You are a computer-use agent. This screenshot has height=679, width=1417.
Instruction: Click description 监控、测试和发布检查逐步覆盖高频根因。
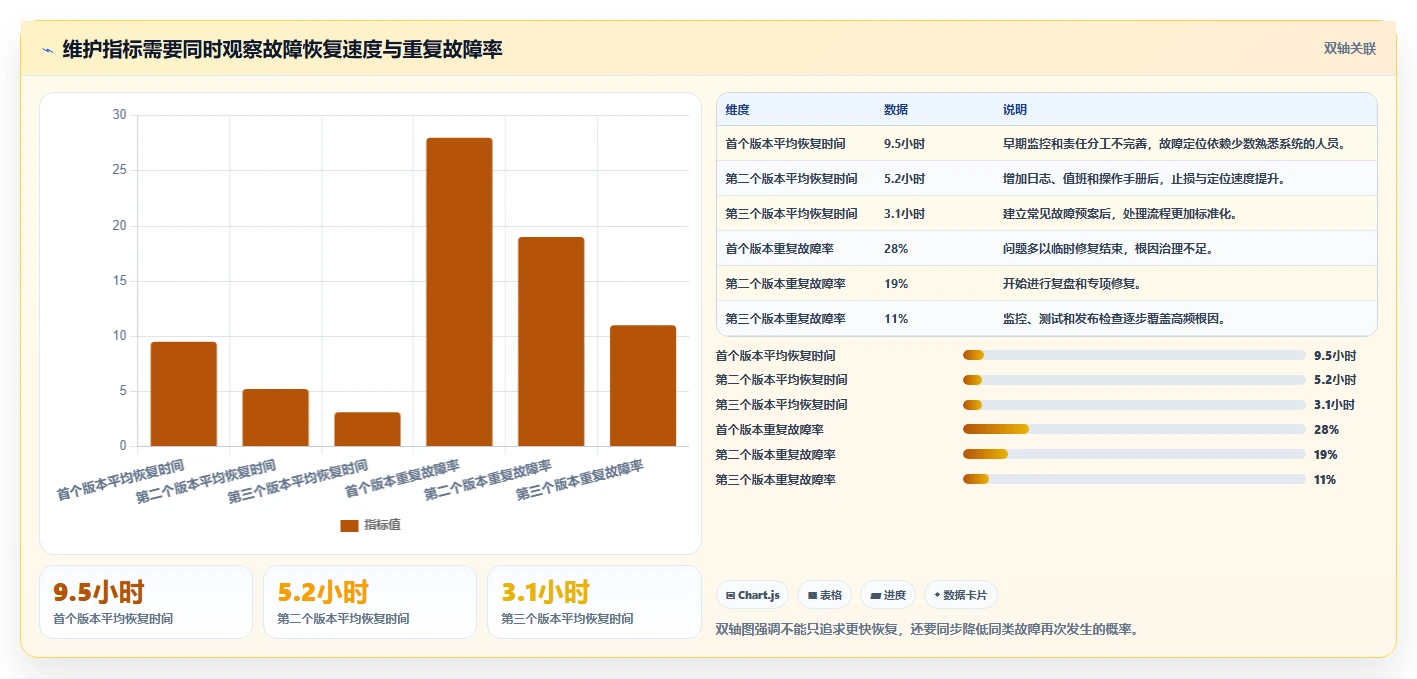(1114, 319)
